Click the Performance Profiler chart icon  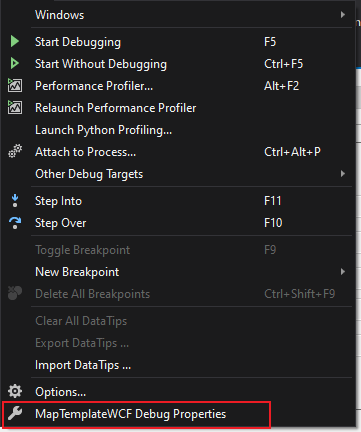(x=15, y=85)
